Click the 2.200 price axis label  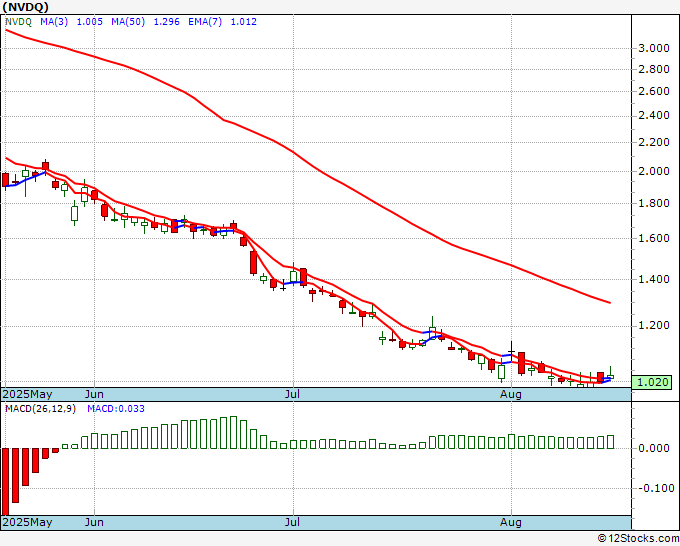(x=654, y=142)
